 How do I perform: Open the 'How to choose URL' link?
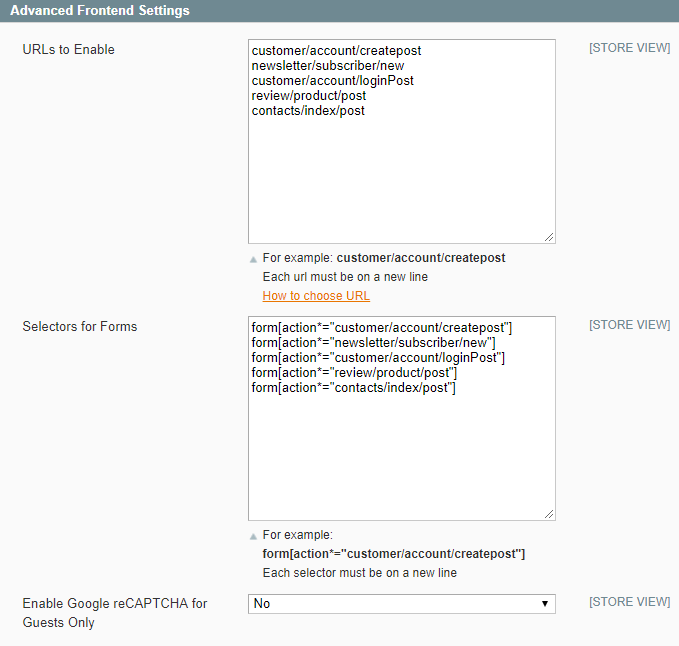click(x=316, y=296)
